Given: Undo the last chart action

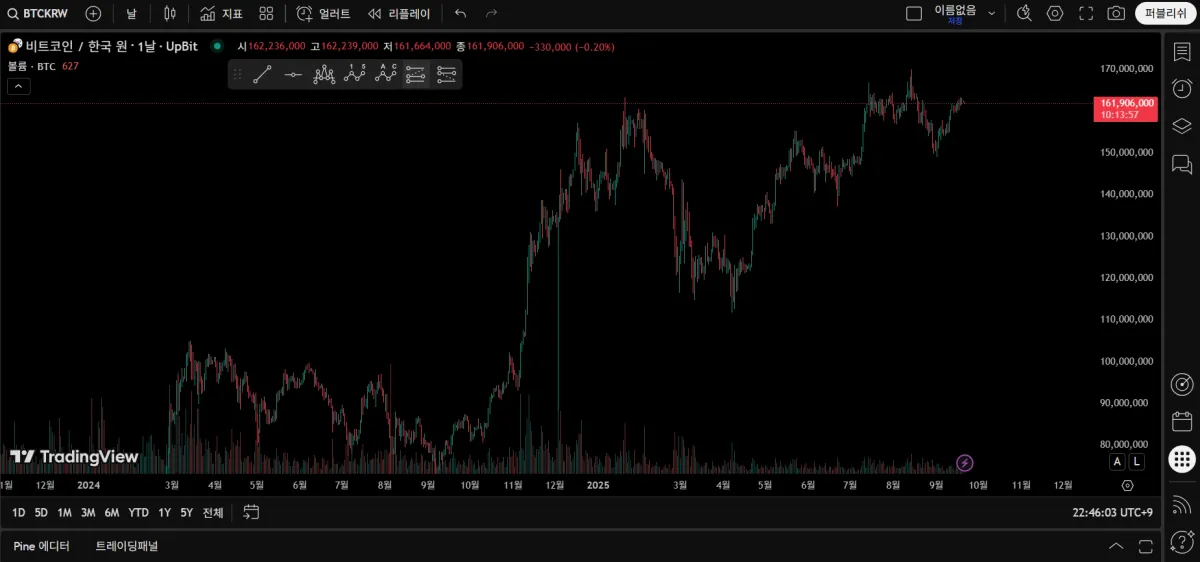Looking at the screenshot, I should click(460, 14).
